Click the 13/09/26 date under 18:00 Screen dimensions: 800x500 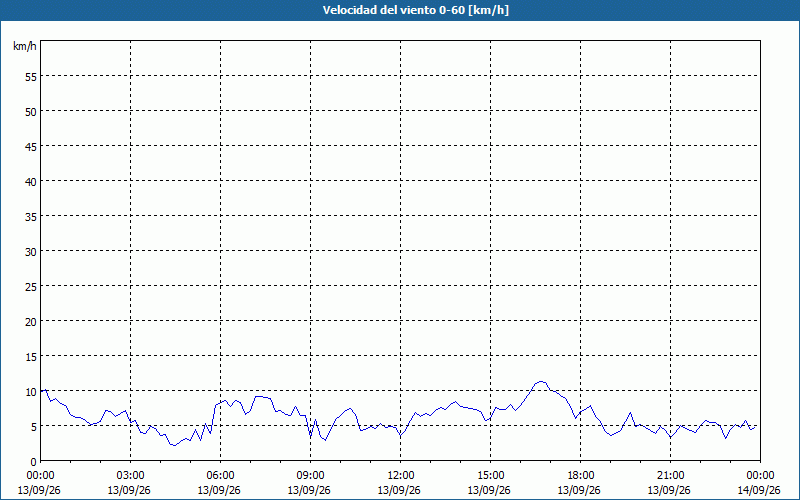(x=579, y=490)
